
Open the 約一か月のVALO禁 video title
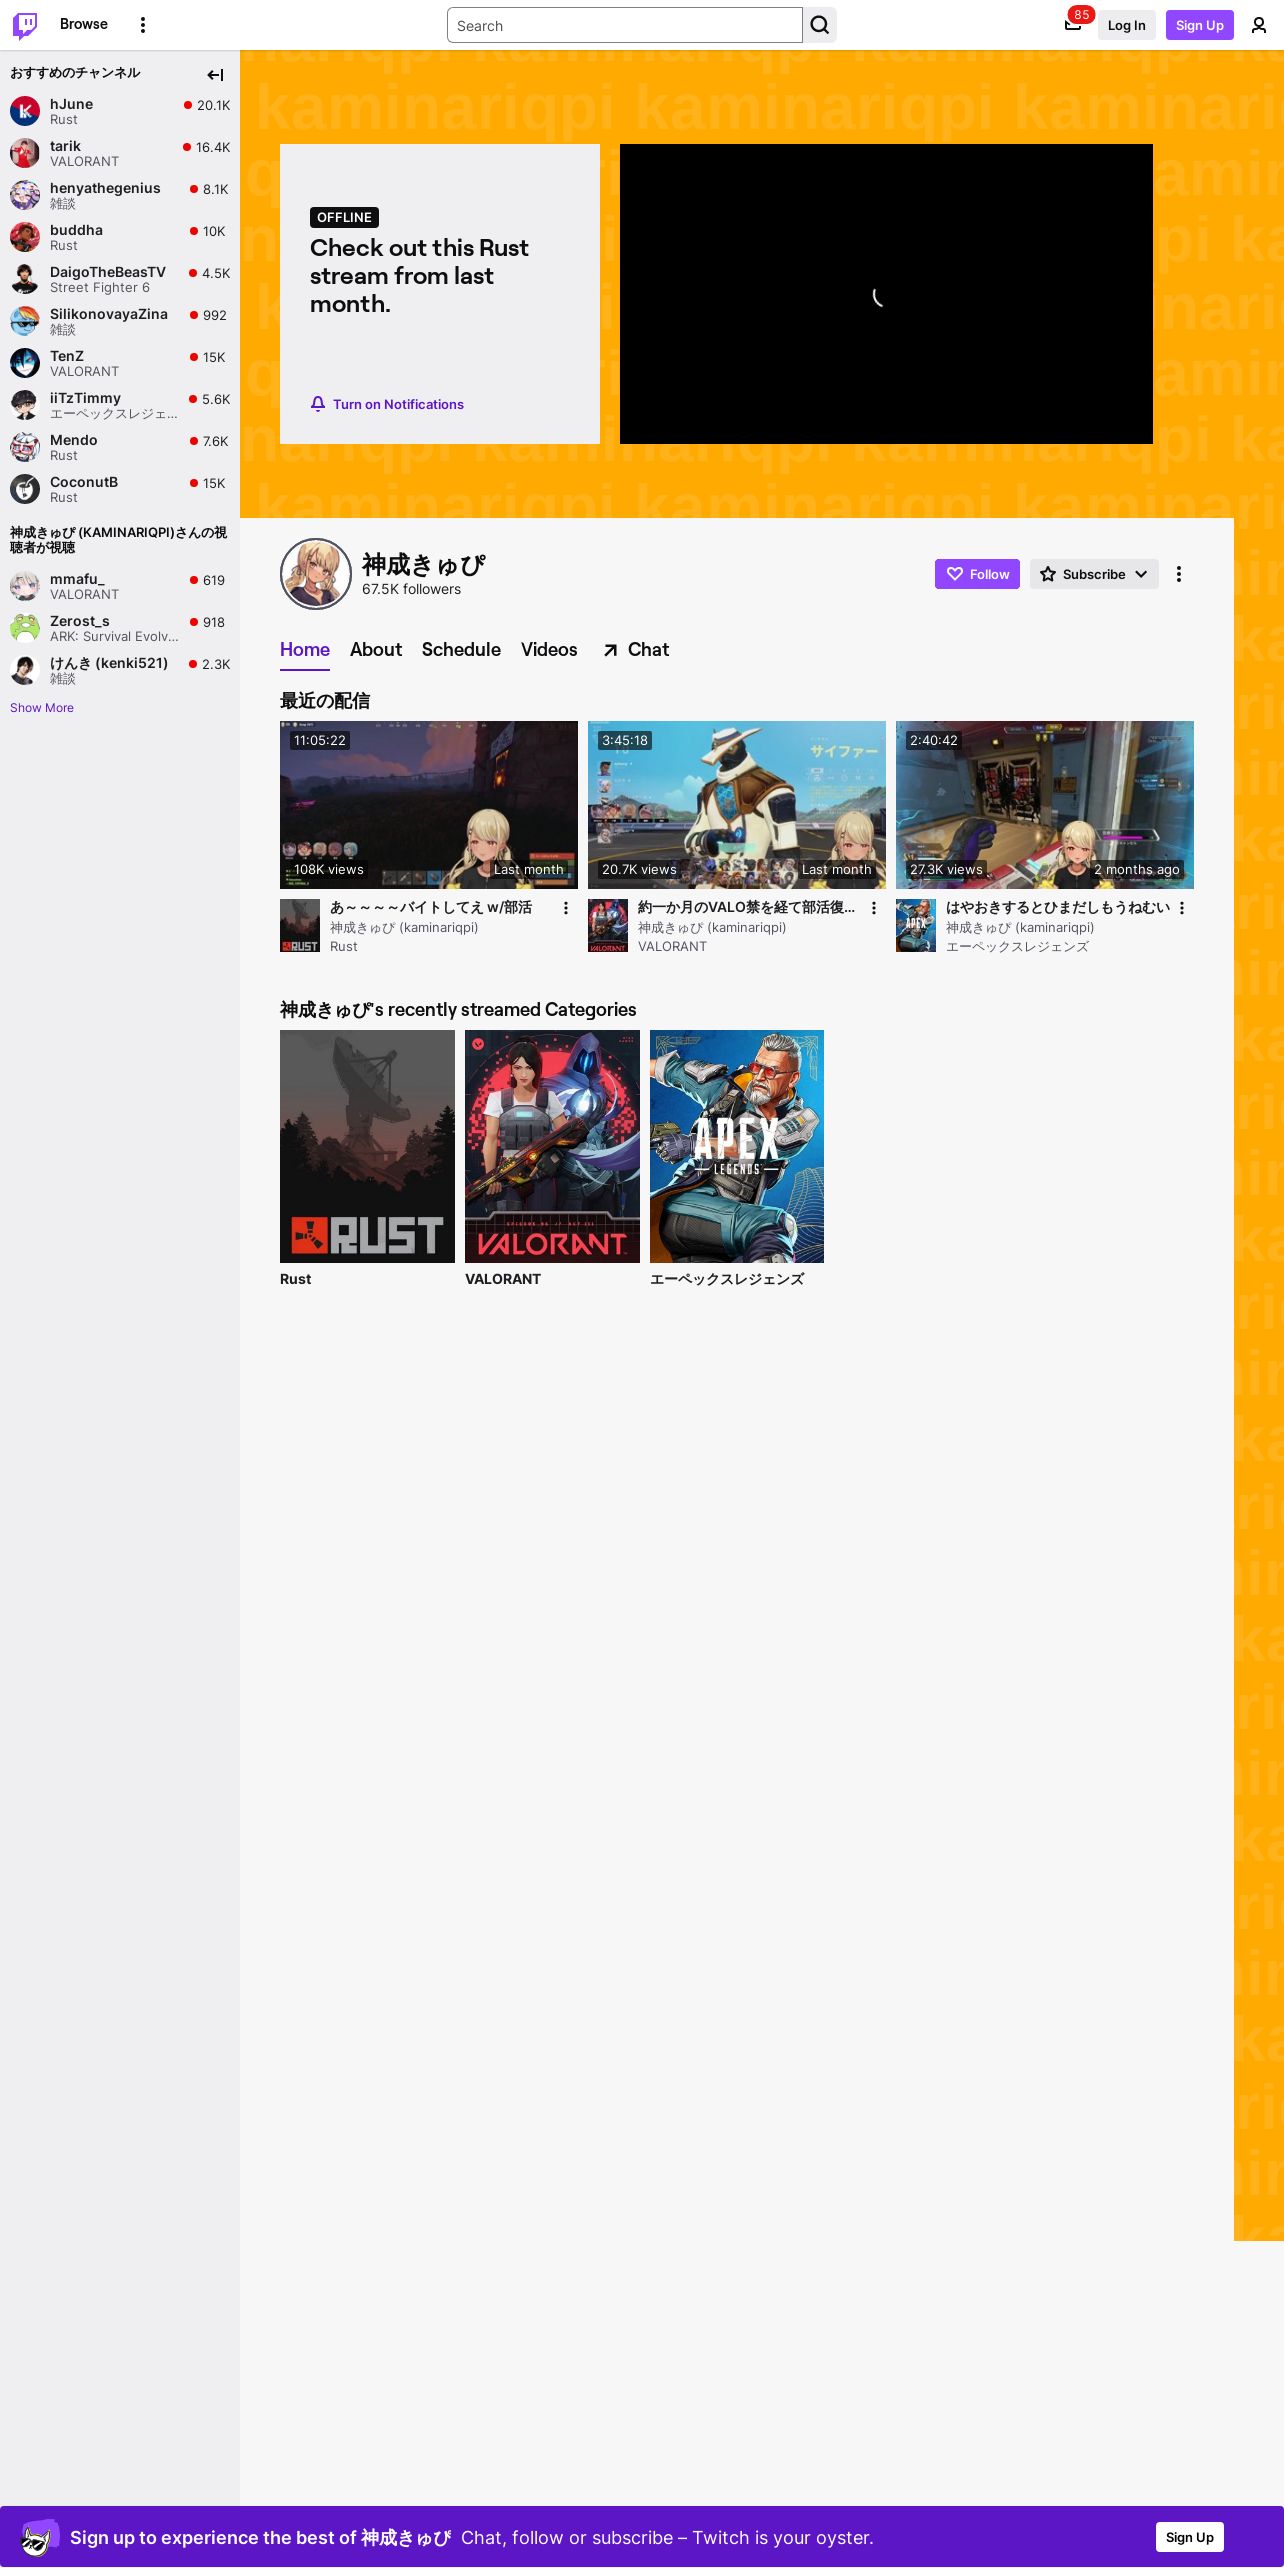[746, 908]
